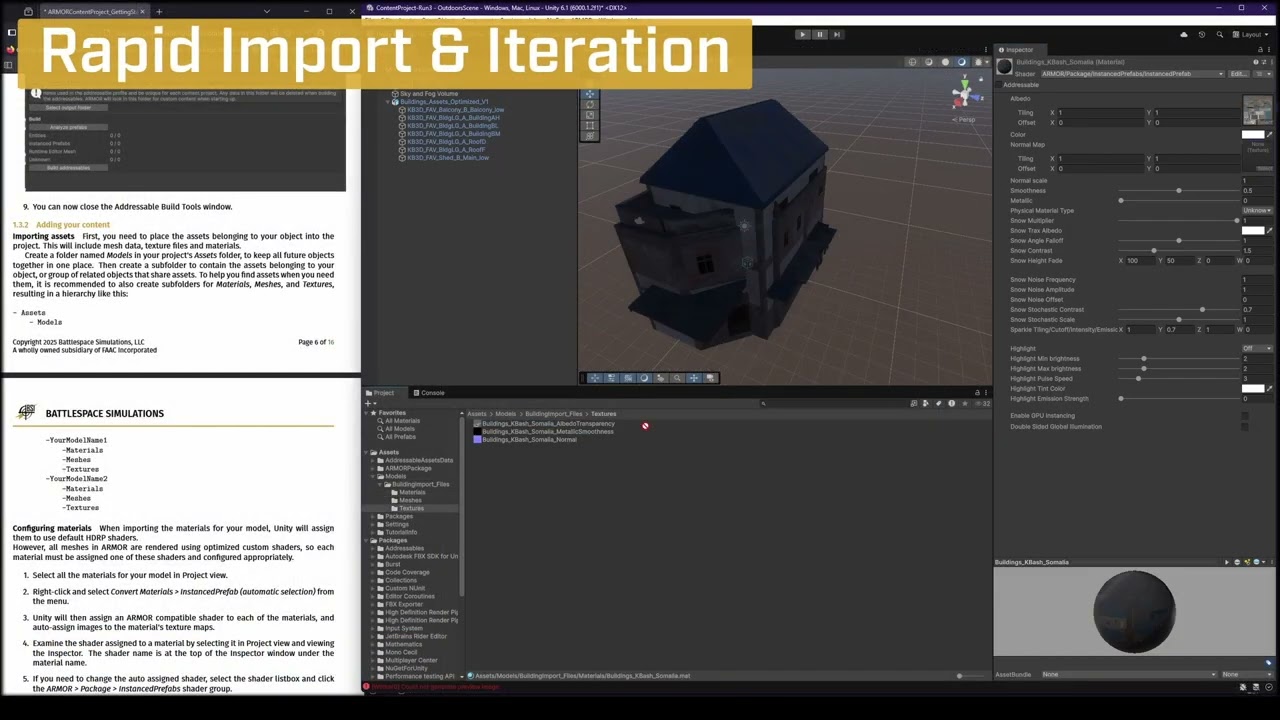Click the Step frame button
Viewport: 1280px width, 720px height.
[837, 34]
